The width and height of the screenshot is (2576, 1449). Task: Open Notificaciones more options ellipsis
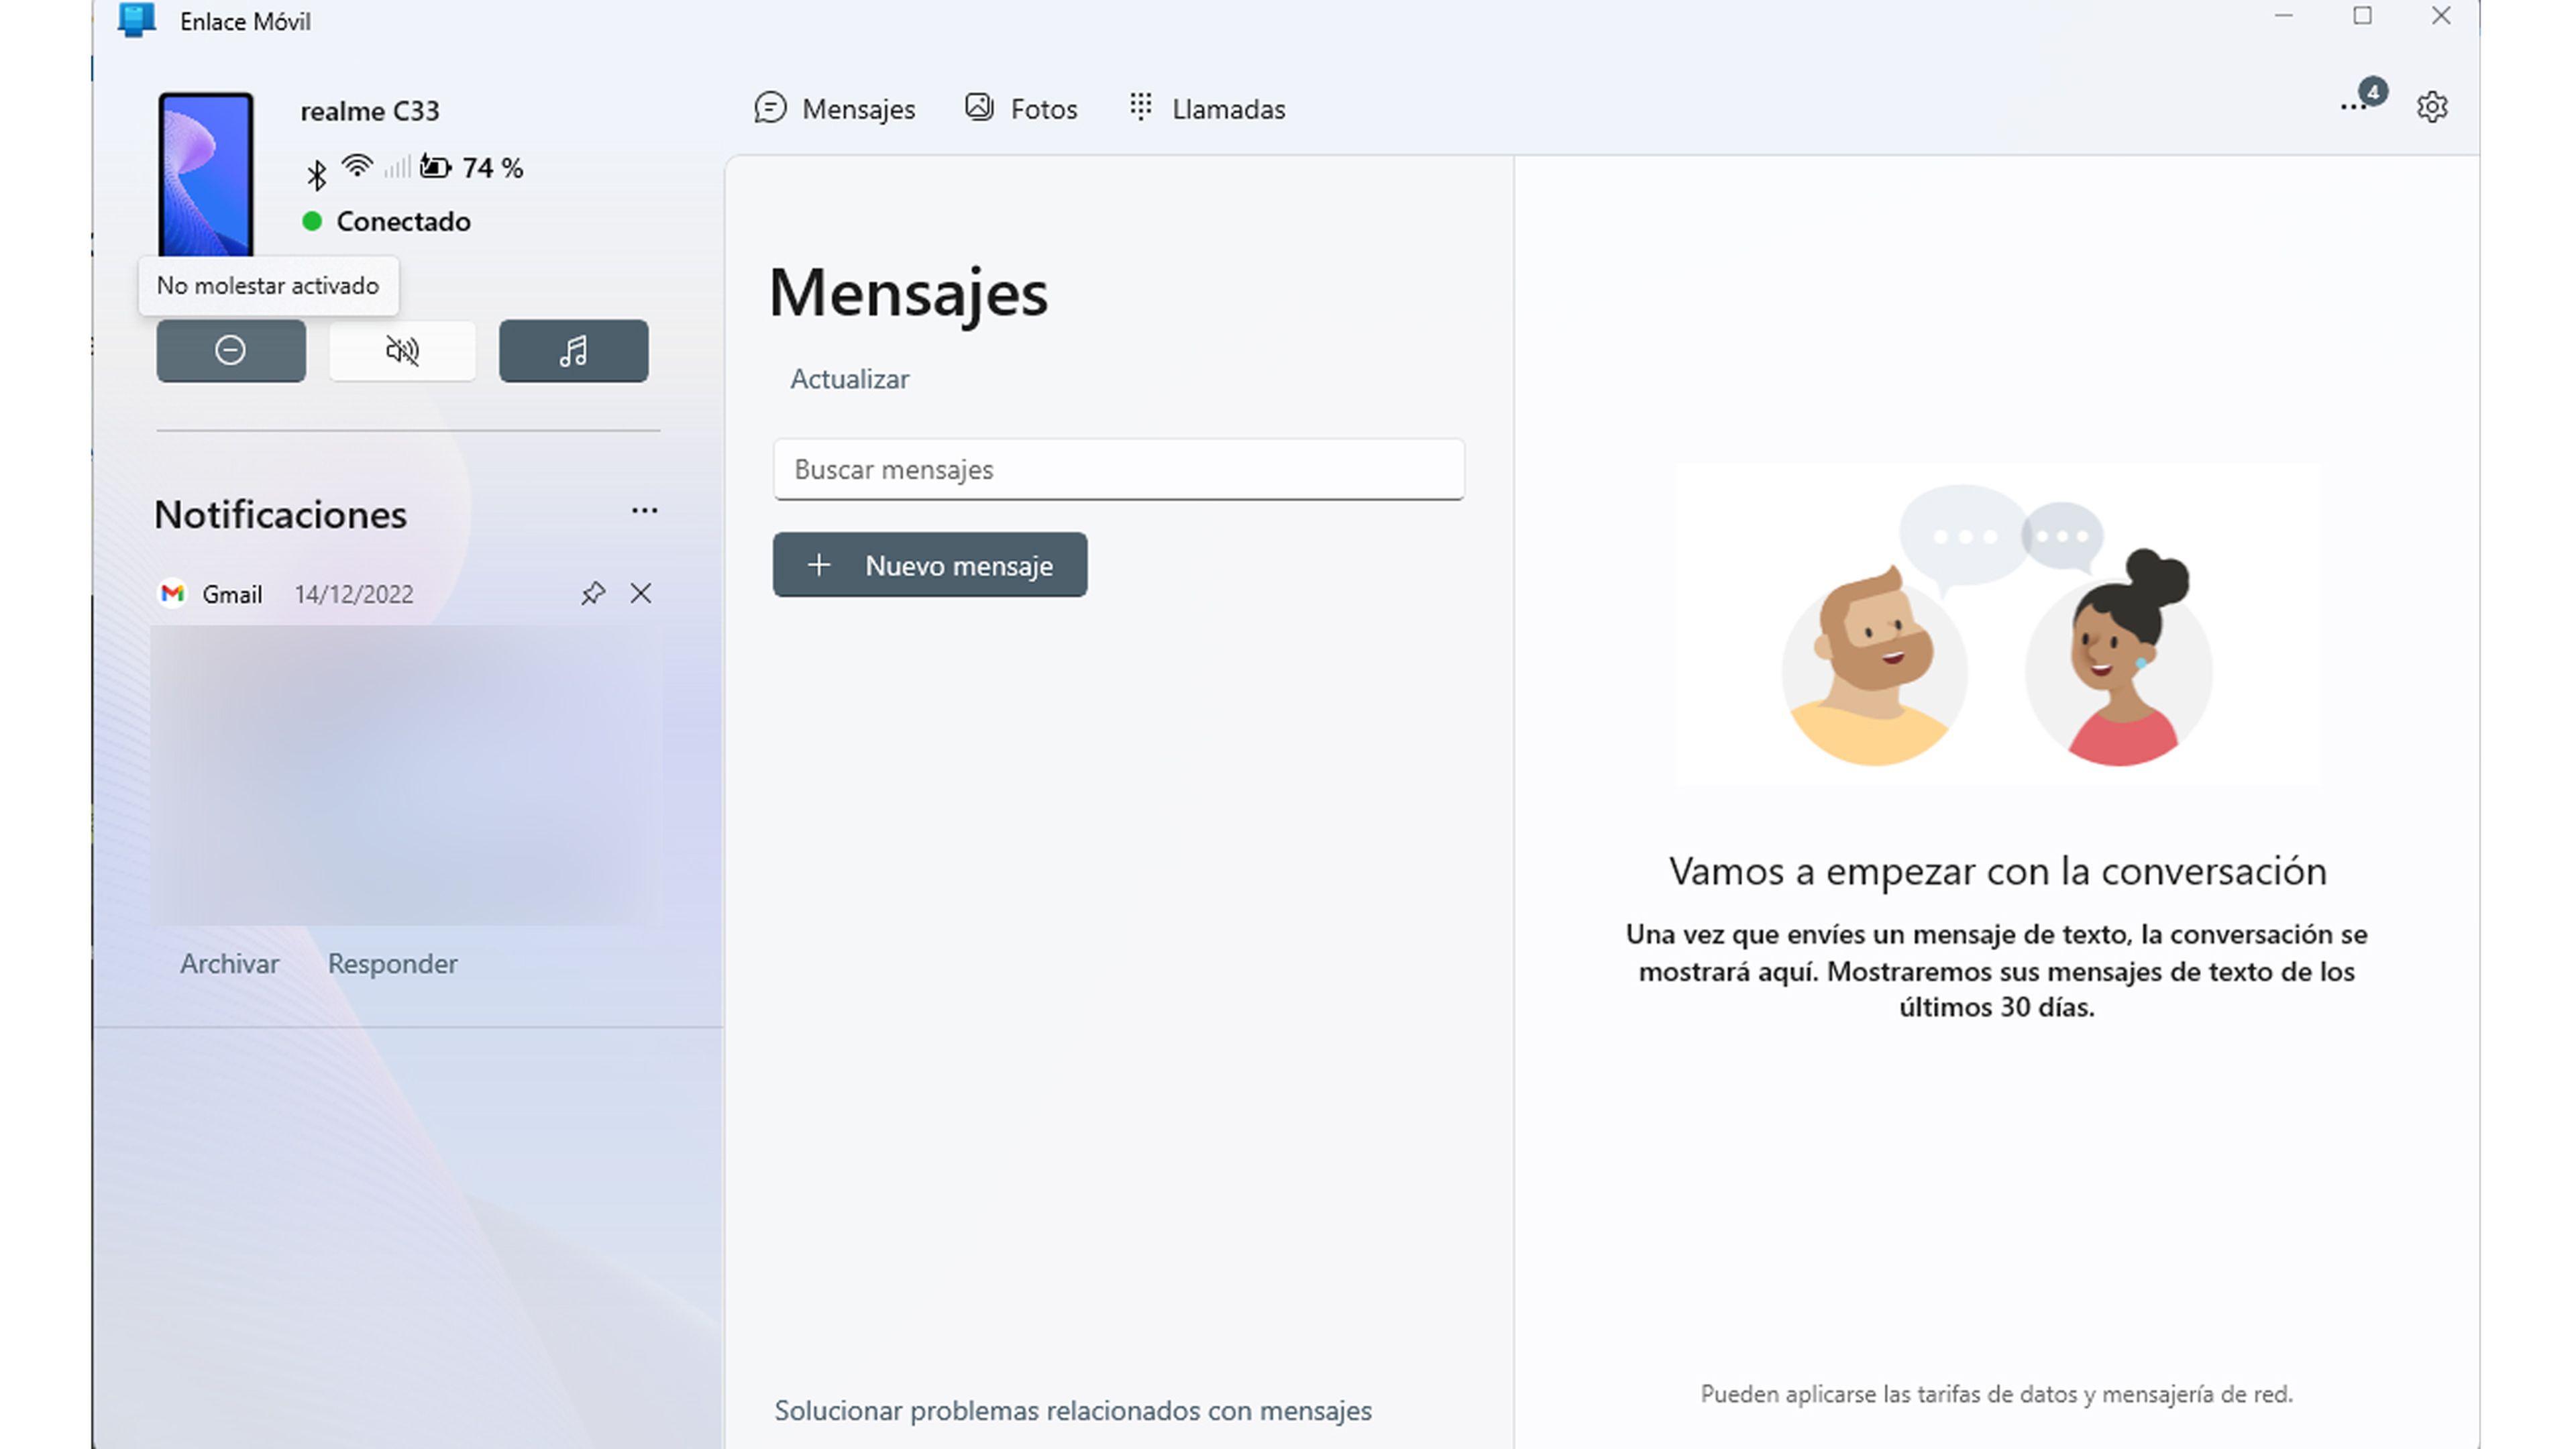pos(644,511)
